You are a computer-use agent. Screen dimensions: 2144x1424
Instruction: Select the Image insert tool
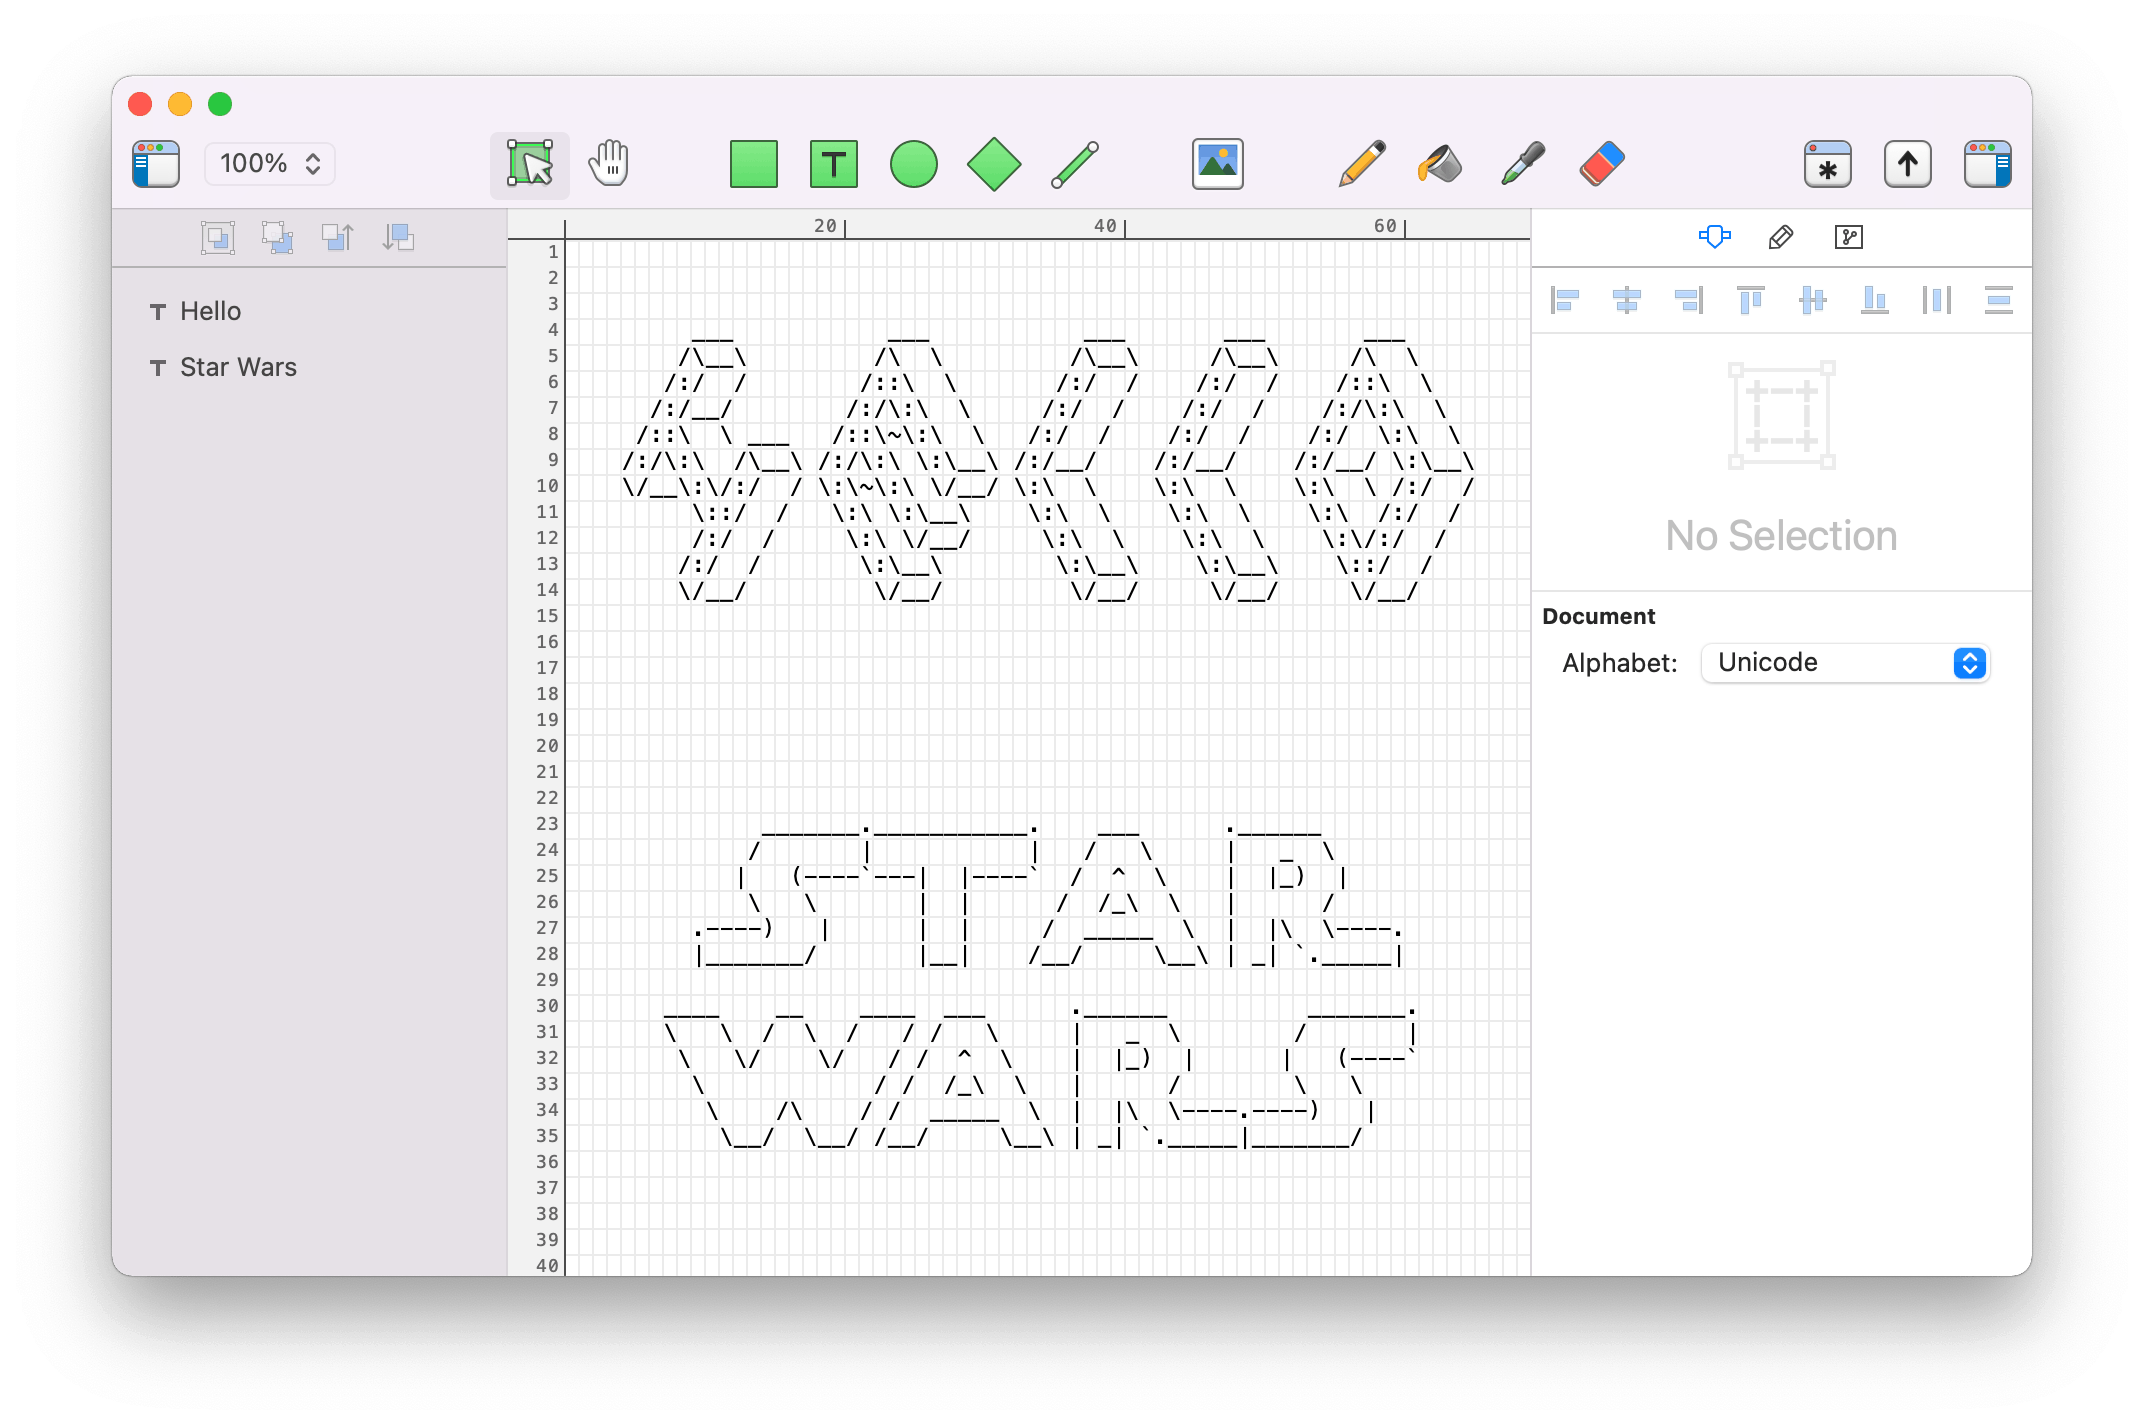1219,164
